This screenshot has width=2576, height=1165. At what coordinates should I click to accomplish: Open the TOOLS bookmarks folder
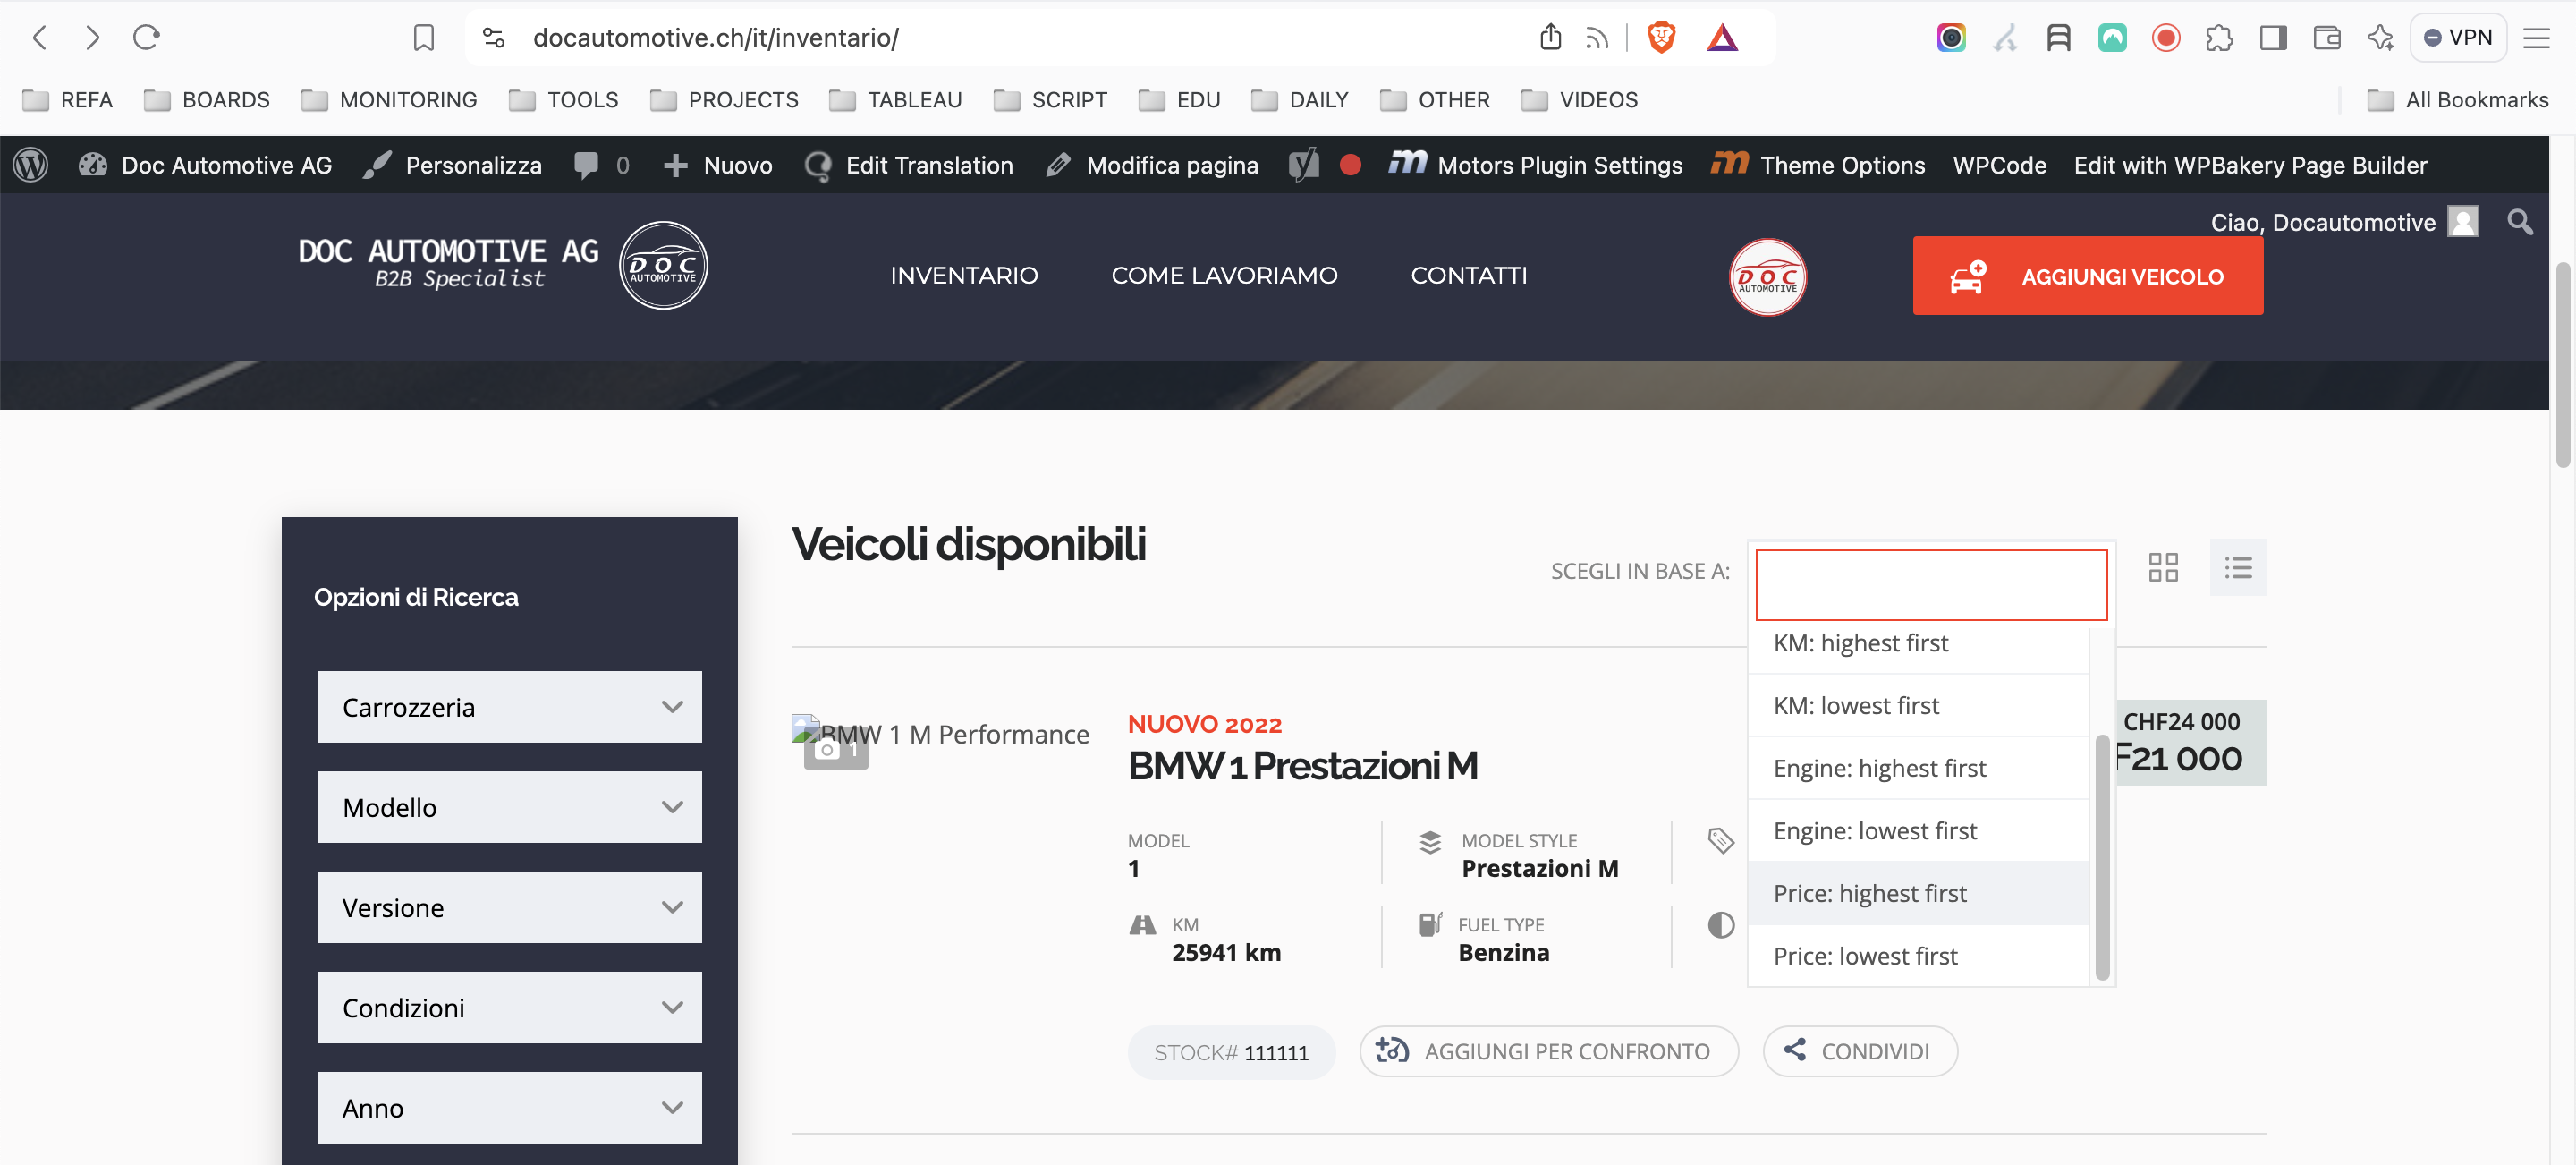[564, 100]
